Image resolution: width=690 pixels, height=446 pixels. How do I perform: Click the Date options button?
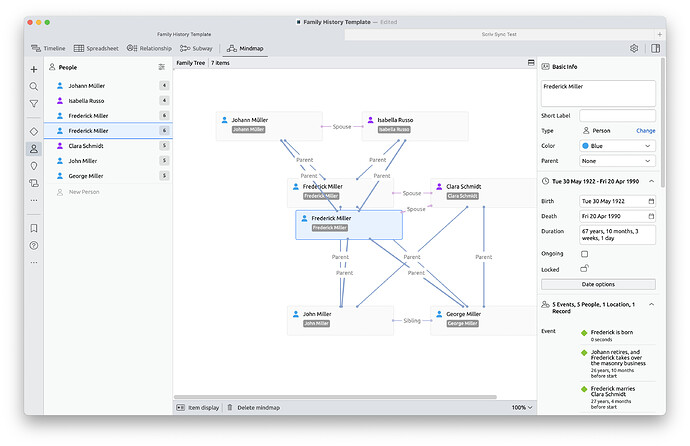[598, 284]
